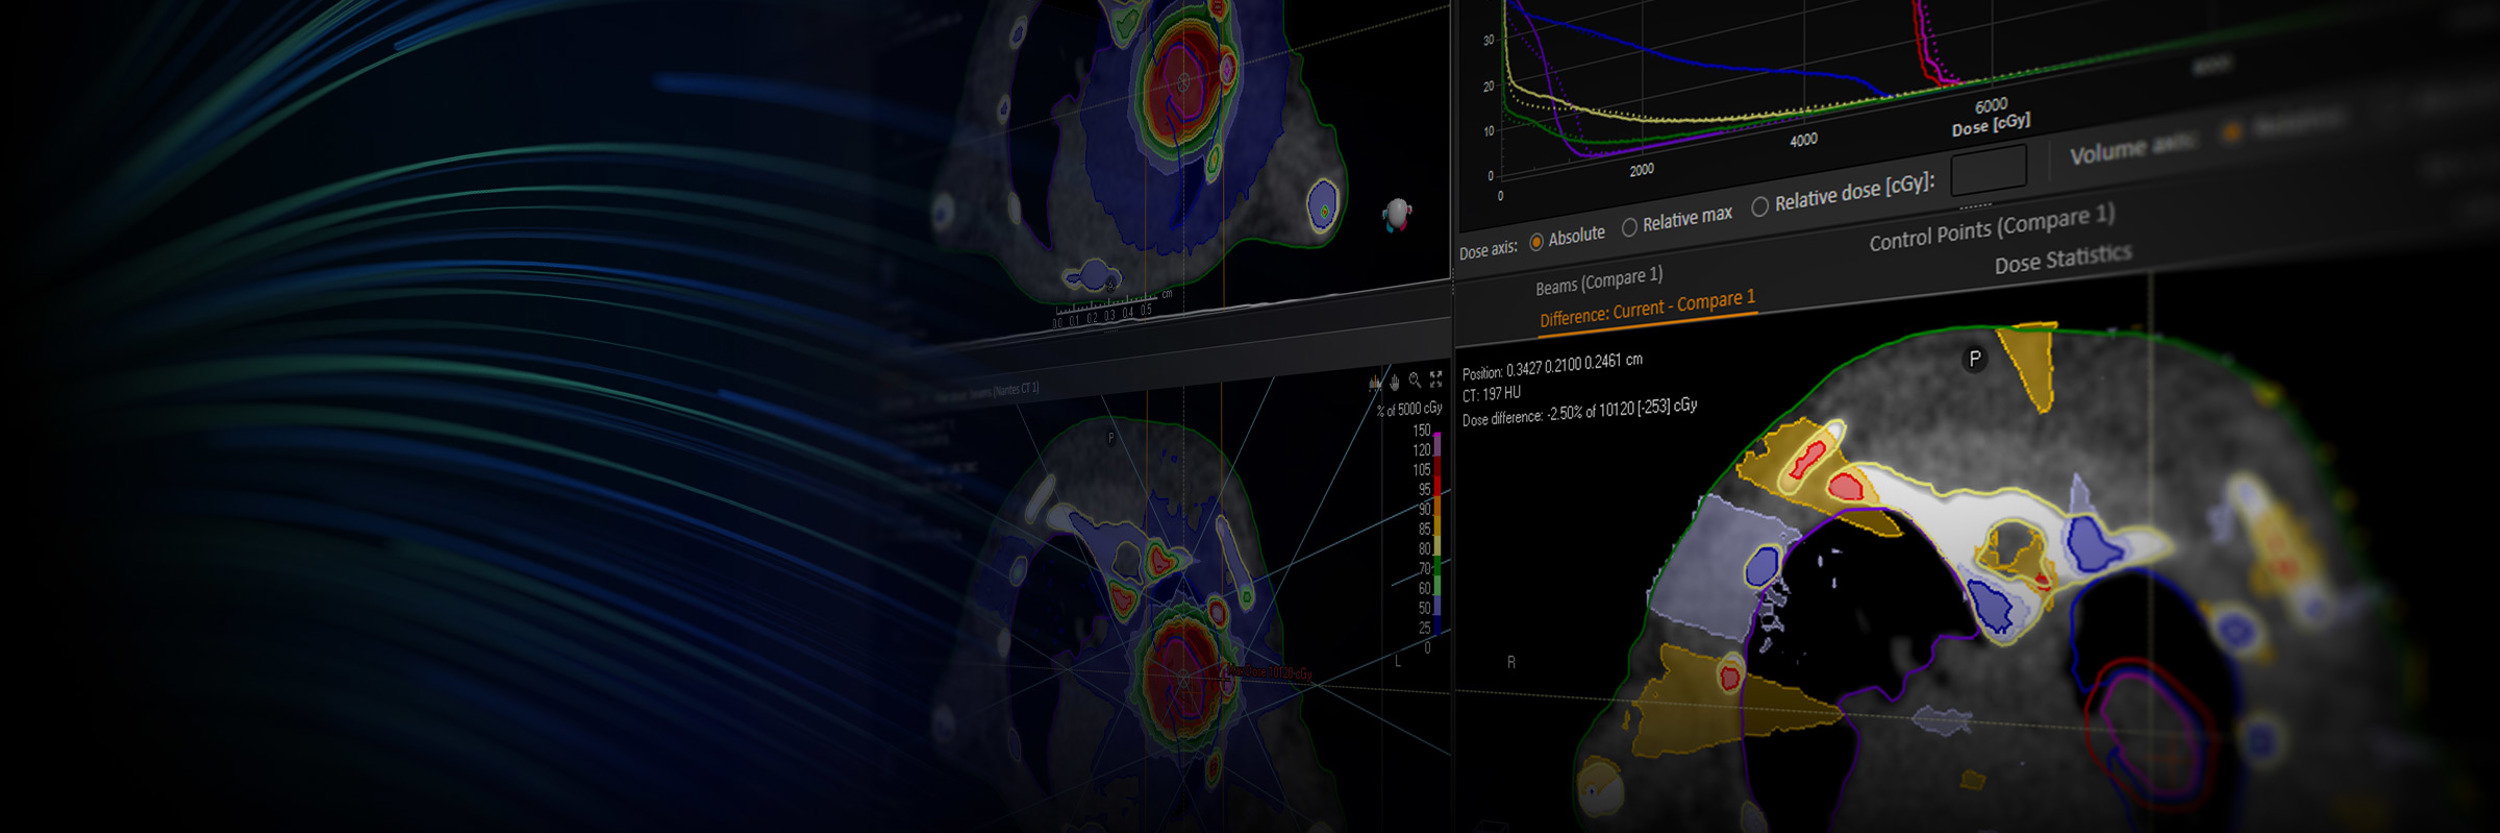Click the Relative dose value input box
Viewport: 2500px width, 833px height.
[x=1988, y=169]
